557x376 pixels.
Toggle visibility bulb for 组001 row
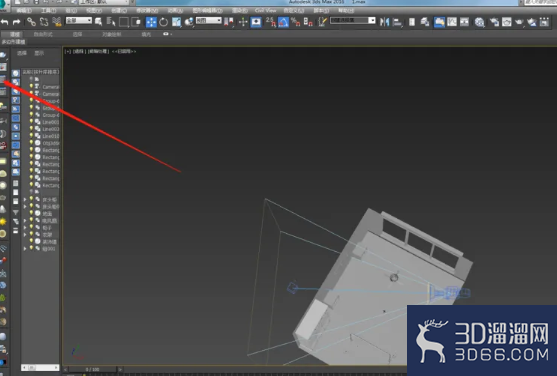coord(31,248)
